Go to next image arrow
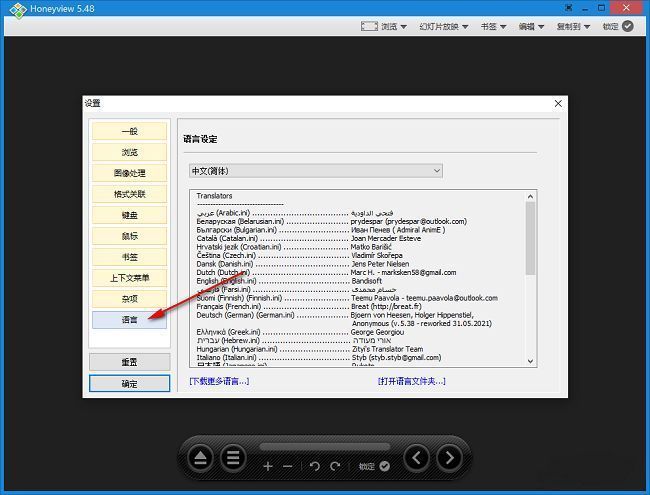This screenshot has width=650, height=495. (x=449, y=459)
